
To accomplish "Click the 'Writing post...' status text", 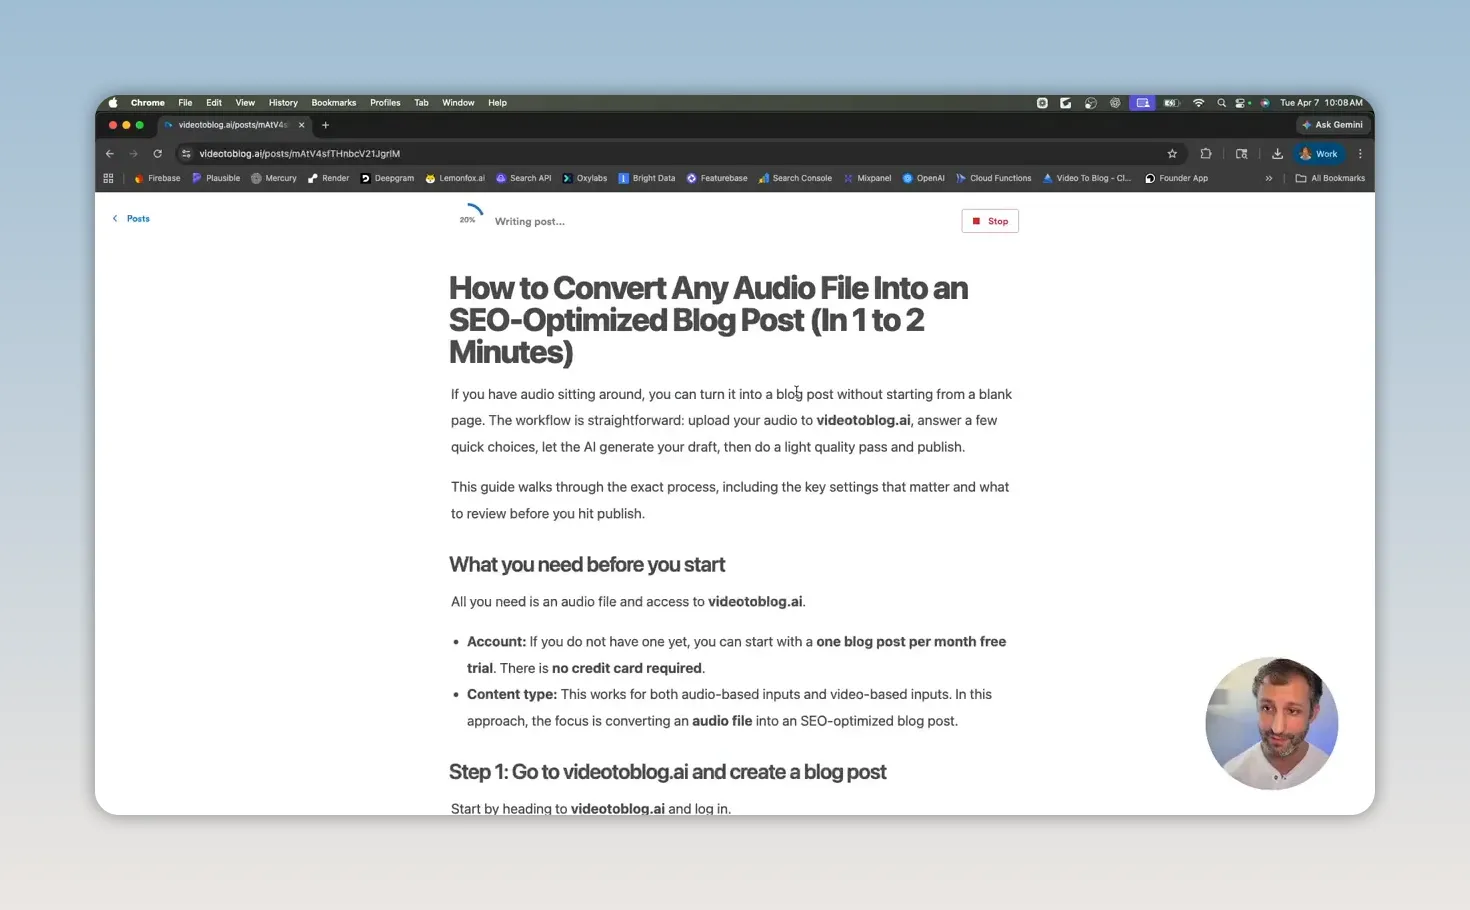I will click(529, 221).
